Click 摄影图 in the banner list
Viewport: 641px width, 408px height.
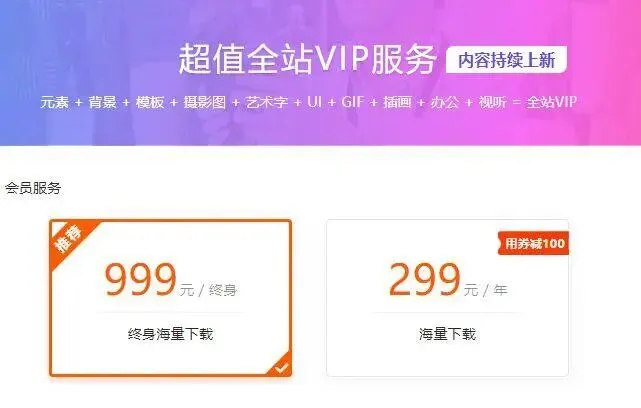click(205, 102)
